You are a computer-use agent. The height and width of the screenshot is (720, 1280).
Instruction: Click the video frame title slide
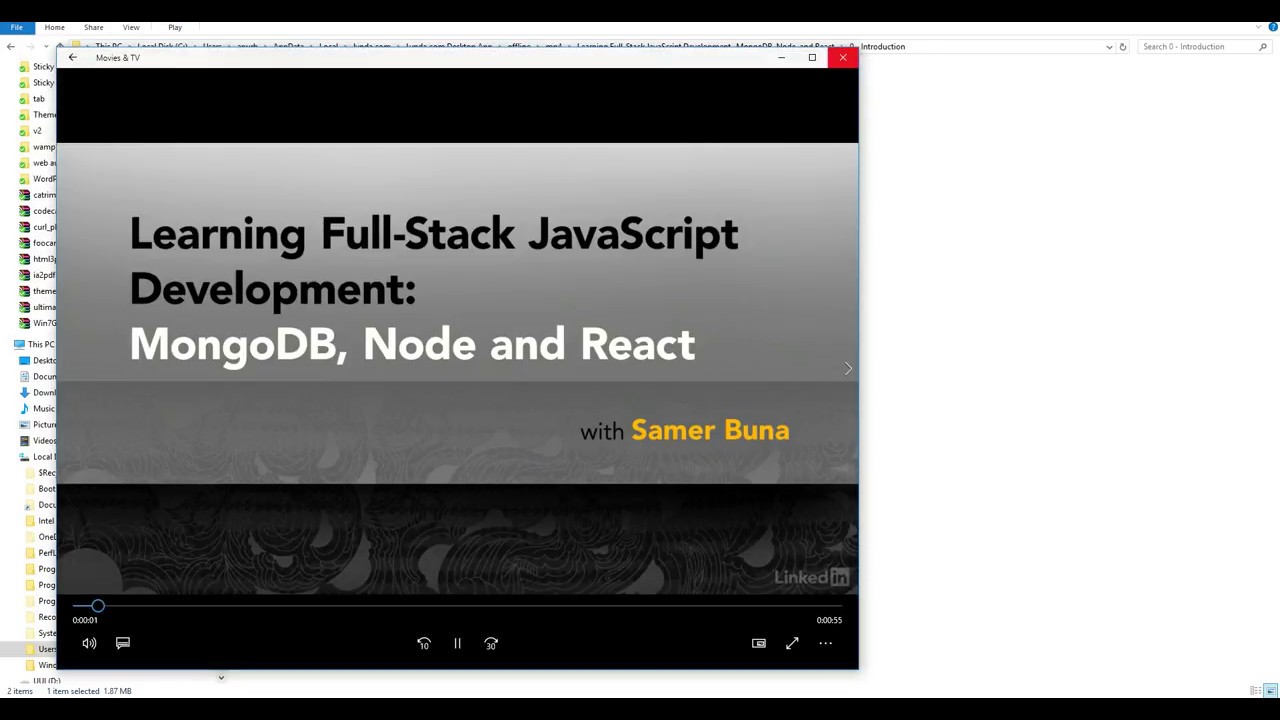457,369
